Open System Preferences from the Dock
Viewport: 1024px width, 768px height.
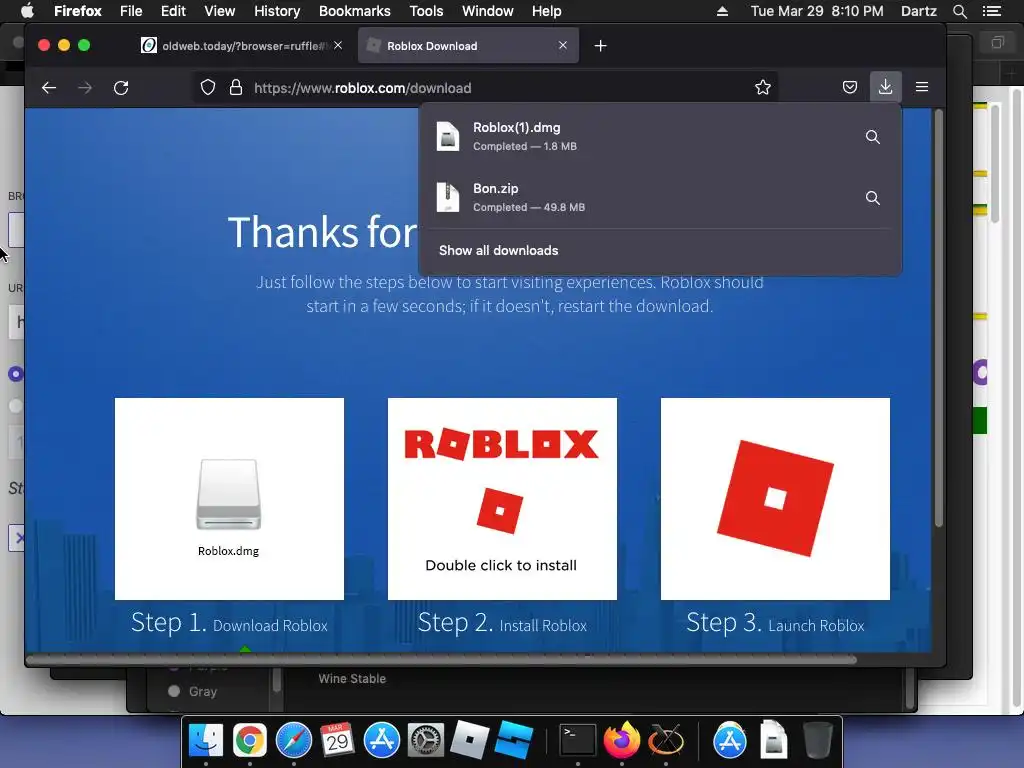(426, 740)
